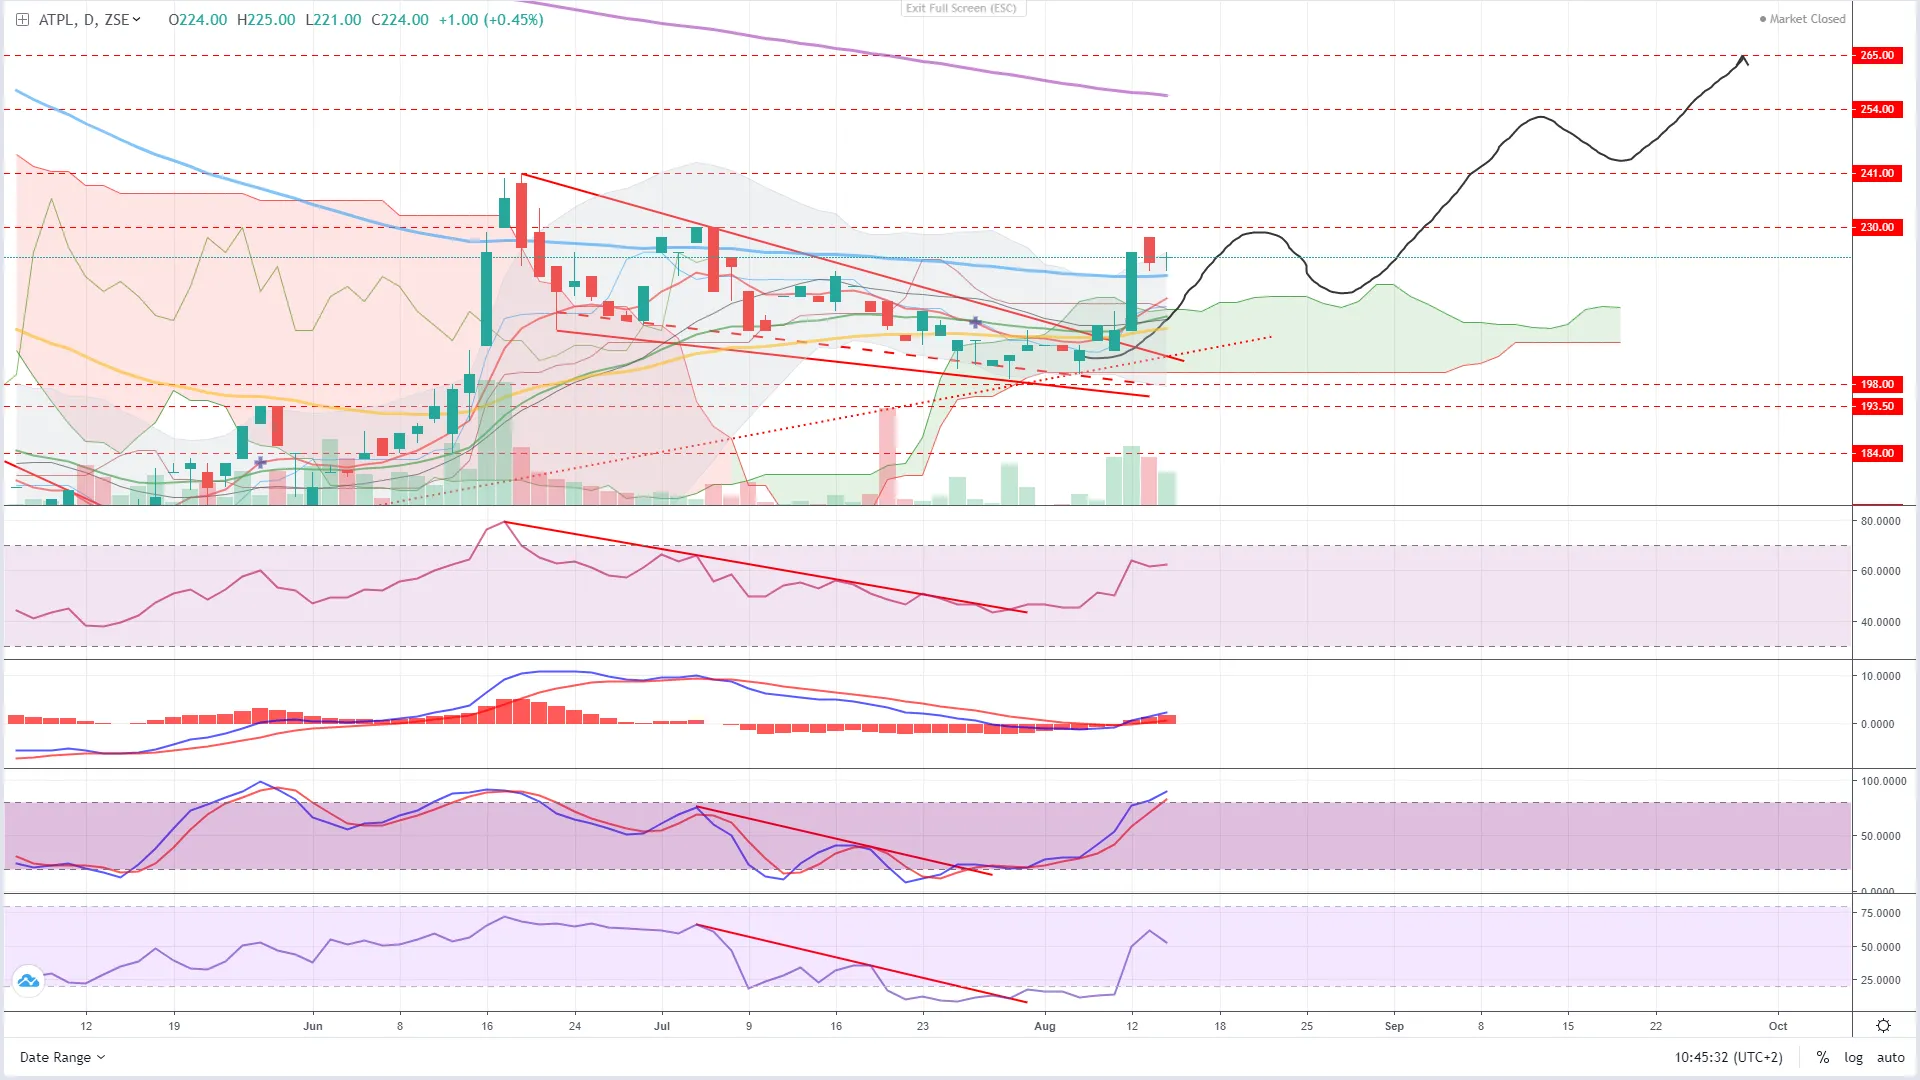Select the 230.00 red price label
The height and width of the screenshot is (1080, 1920).
point(1876,227)
